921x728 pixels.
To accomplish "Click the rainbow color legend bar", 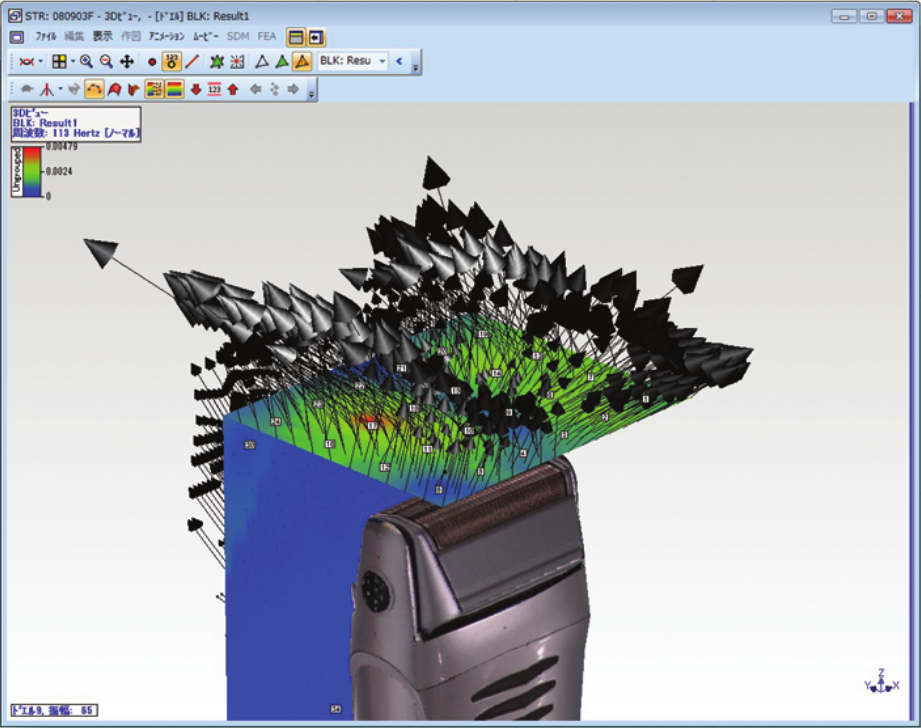I will 34,171.
